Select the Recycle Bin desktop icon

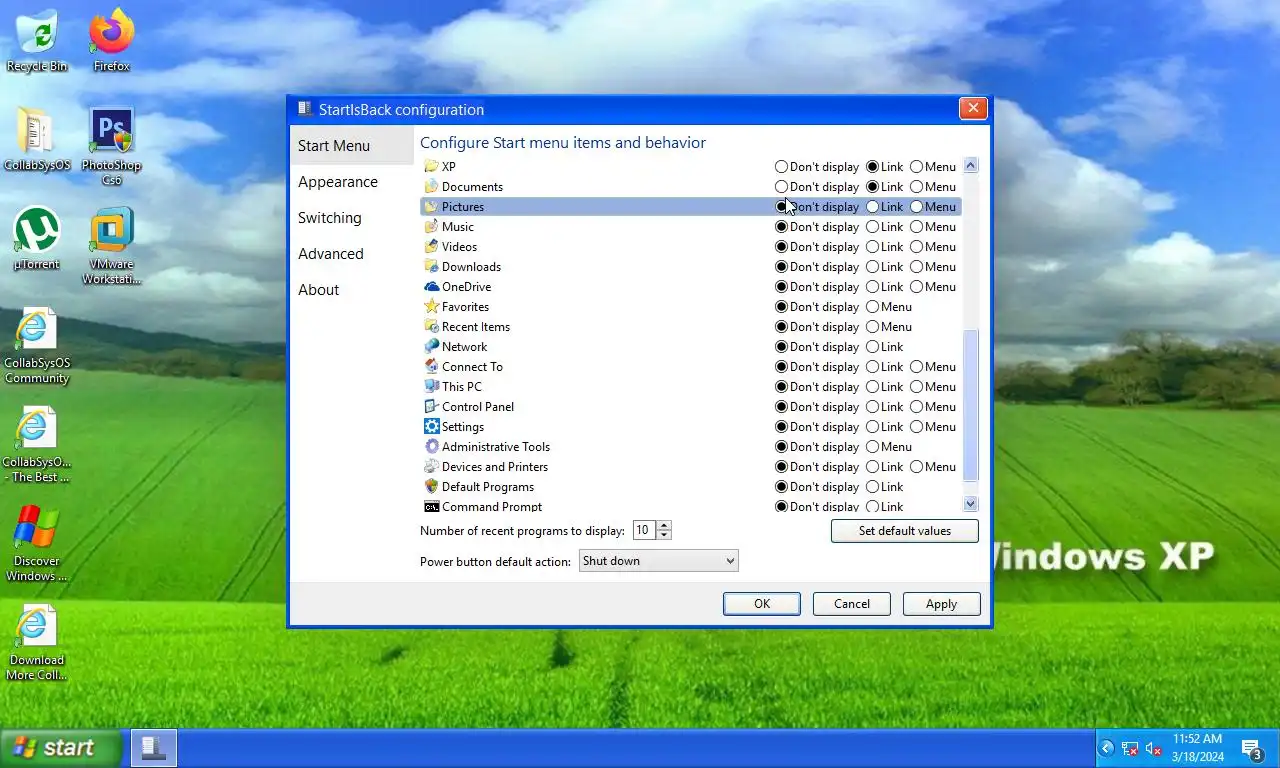[x=37, y=40]
